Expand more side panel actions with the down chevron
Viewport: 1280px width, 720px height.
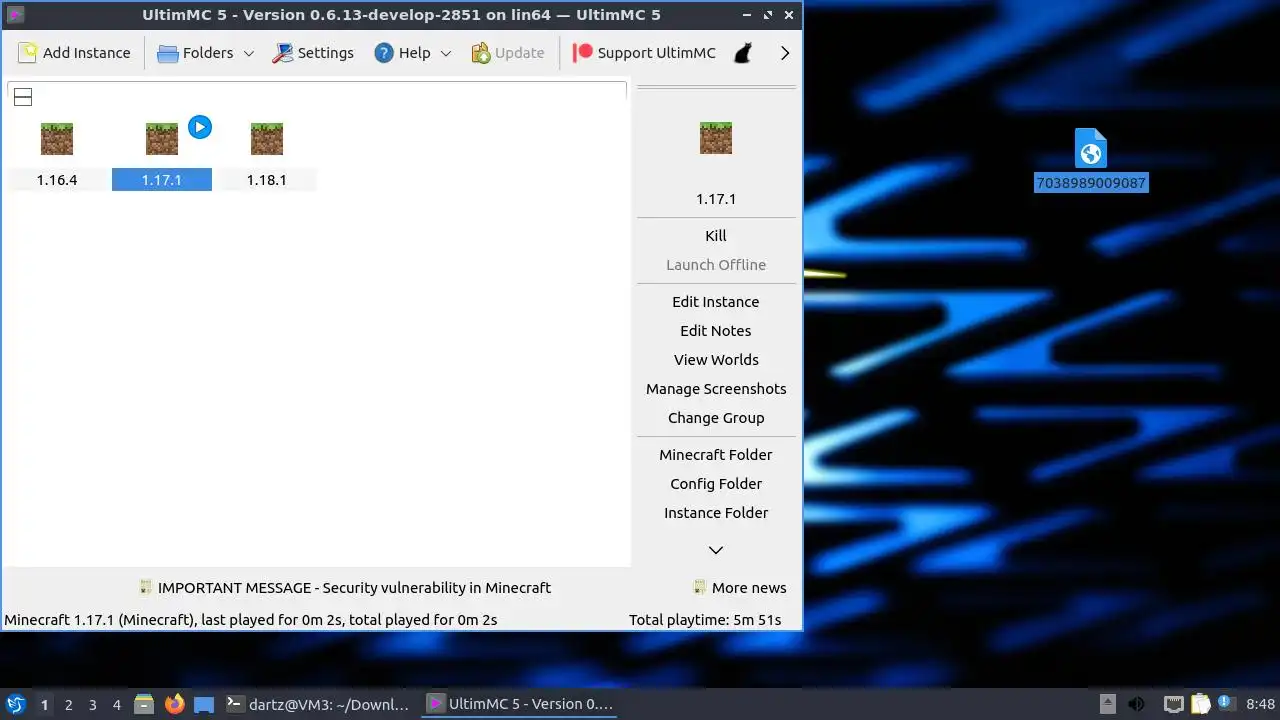[716, 550]
